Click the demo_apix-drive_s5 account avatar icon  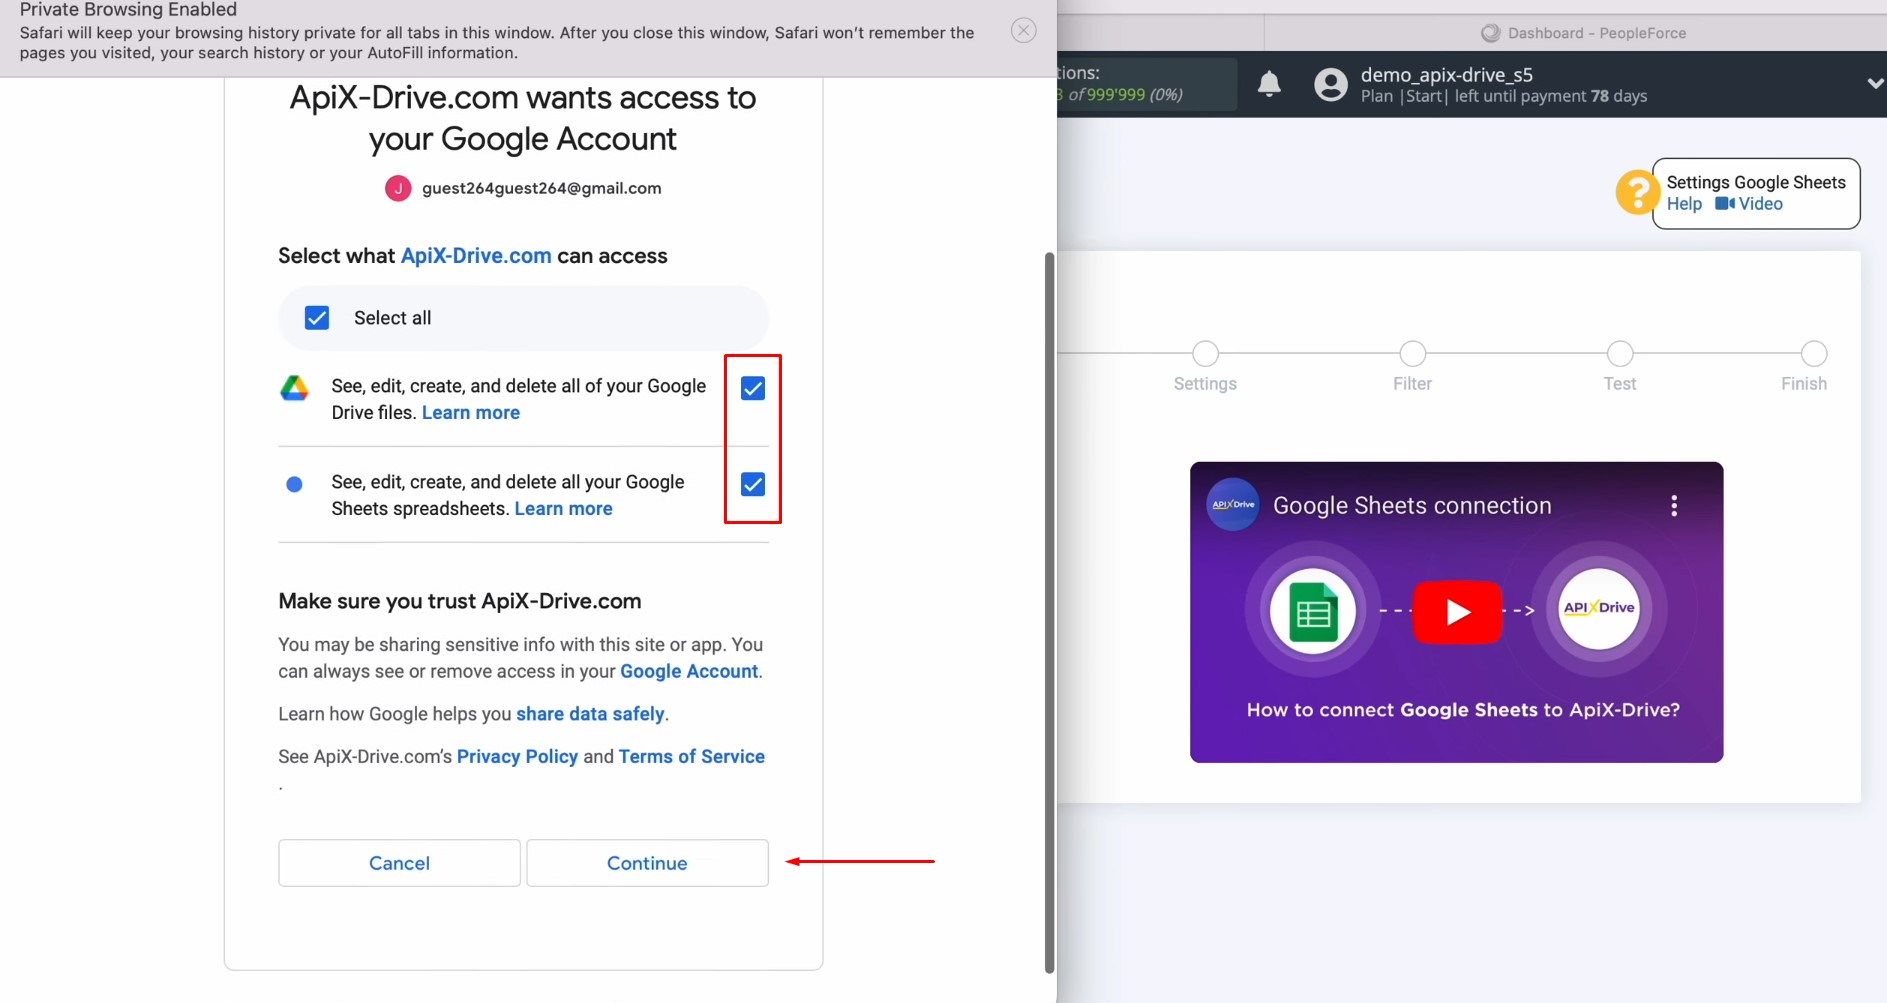pyautogui.click(x=1330, y=84)
